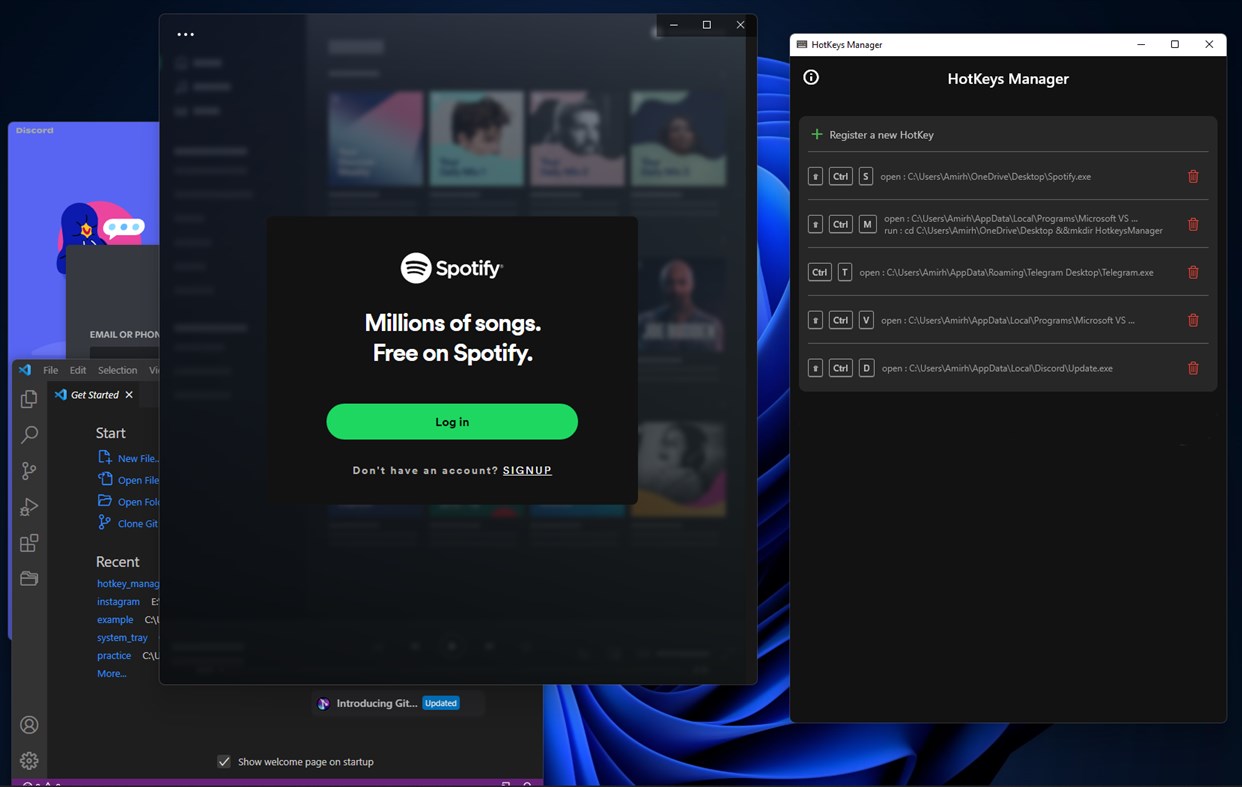Open the File menu in VS Code
Screen dimensions: 1242x787
pyautogui.click(x=50, y=370)
